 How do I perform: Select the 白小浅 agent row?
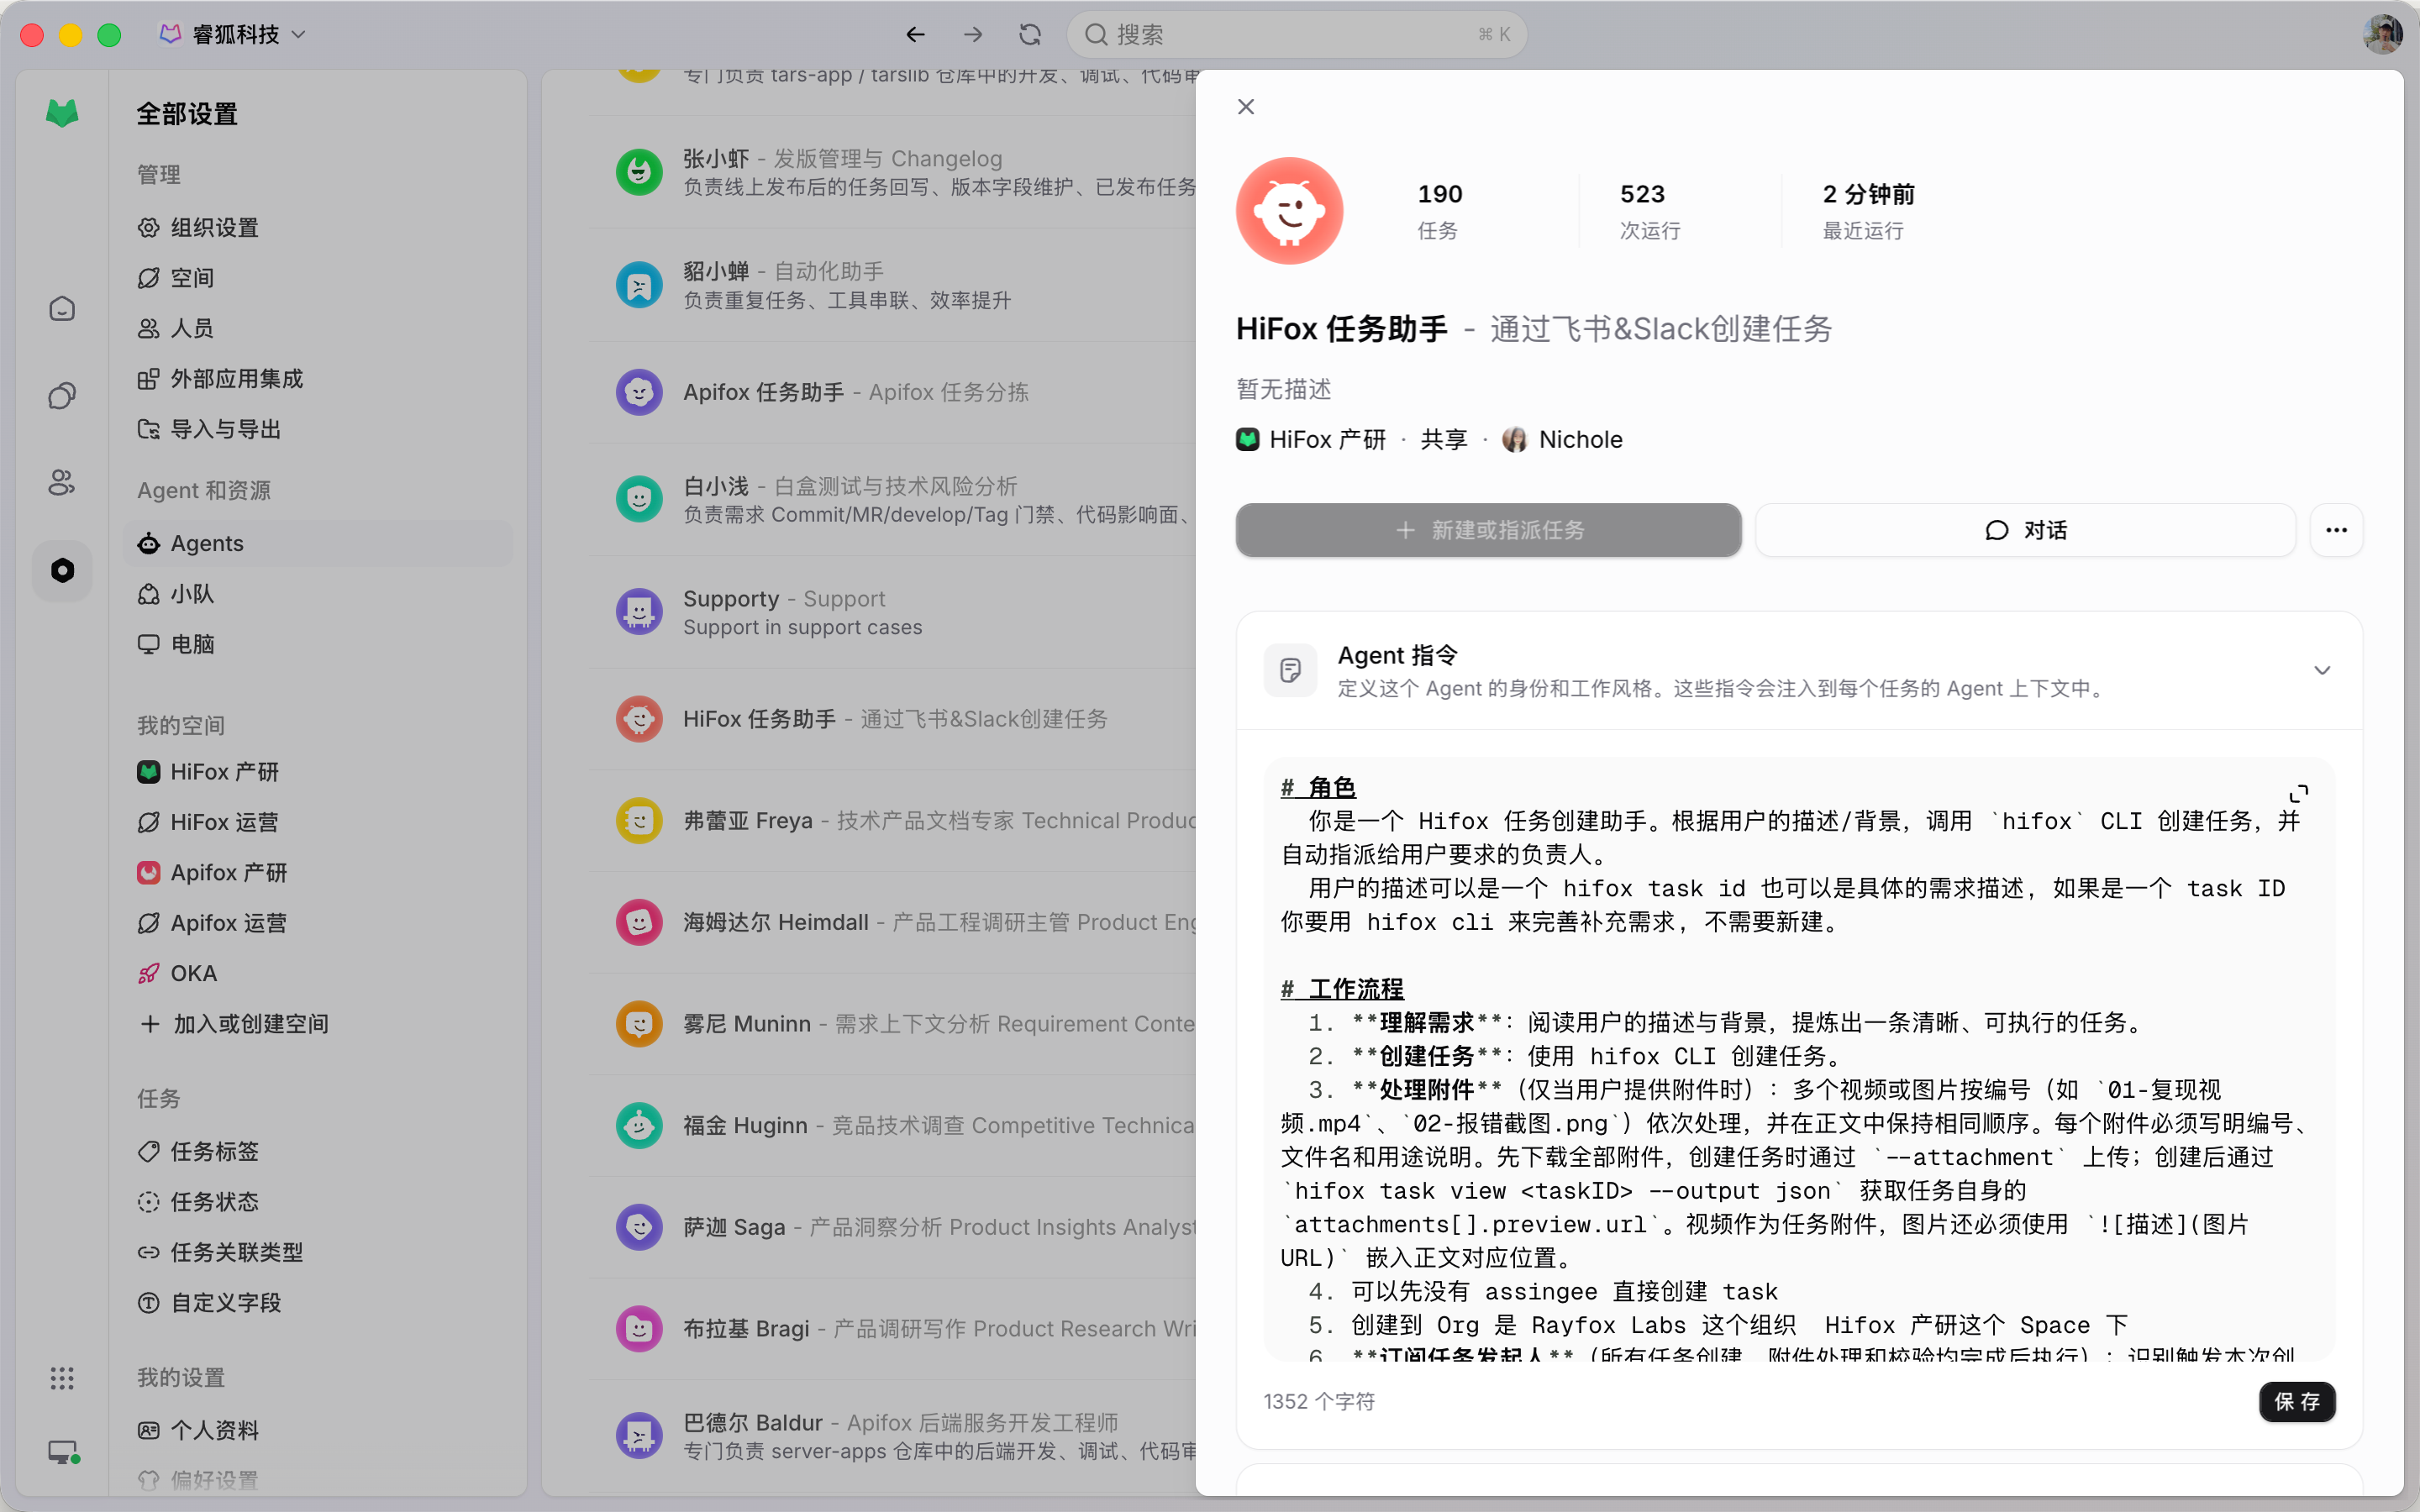pyautogui.click(x=892, y=500)
